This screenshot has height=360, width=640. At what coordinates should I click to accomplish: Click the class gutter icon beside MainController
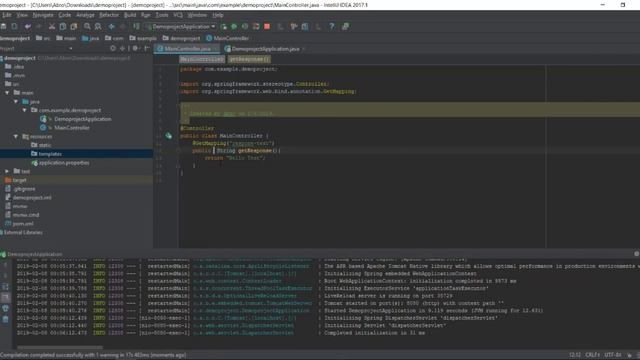169,136
